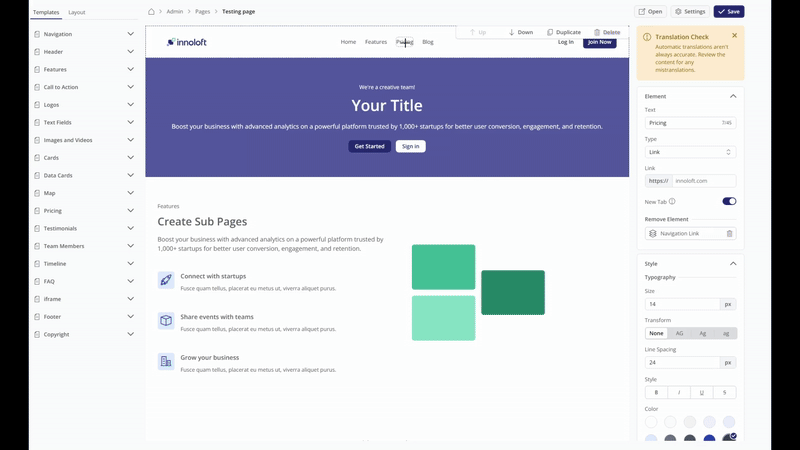The width and height of the screenshot is (800, 450).
Task: Open the Type dropdown set to Link
Action: pos(690,152)
